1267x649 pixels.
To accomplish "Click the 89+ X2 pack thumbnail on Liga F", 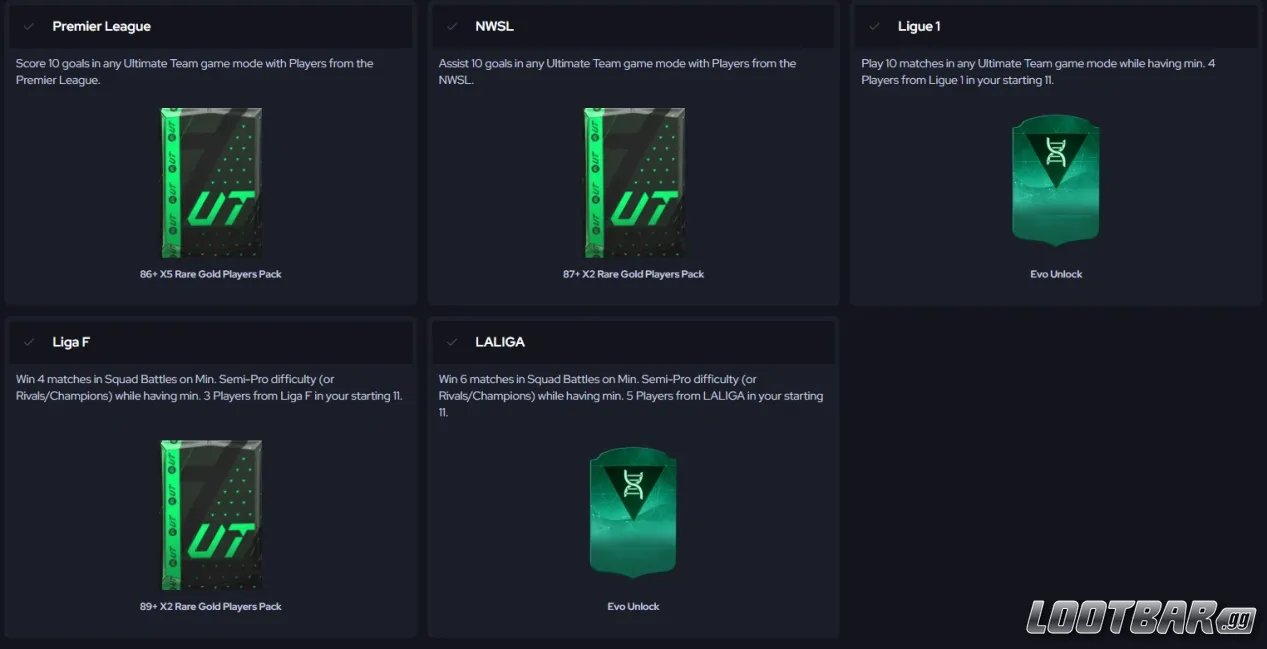I will point(211,514).
